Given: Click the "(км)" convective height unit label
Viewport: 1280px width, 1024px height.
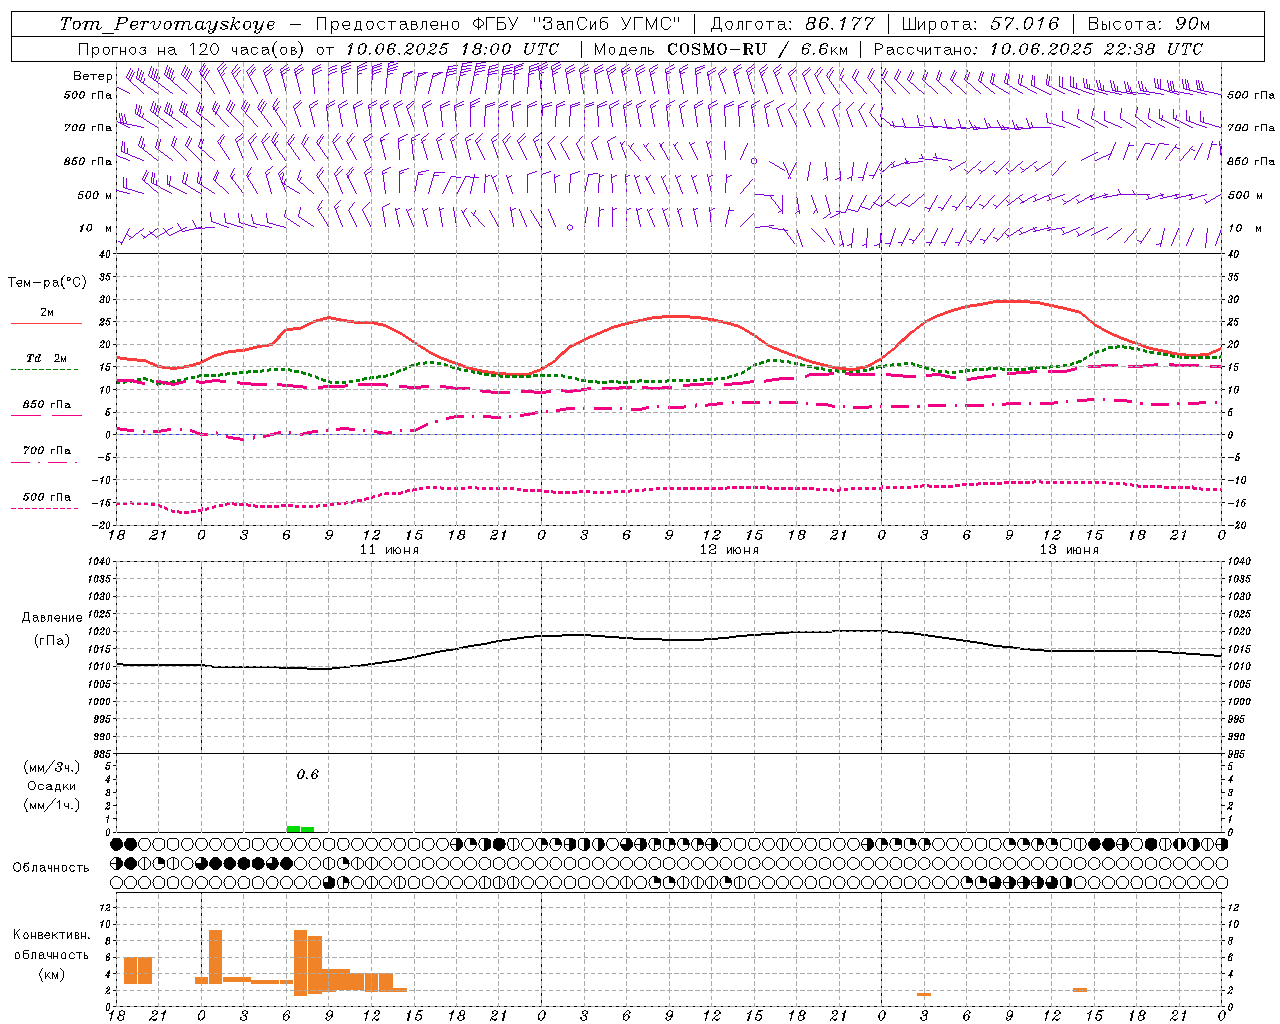Looking at the screenshot, I should pos(51,974).
